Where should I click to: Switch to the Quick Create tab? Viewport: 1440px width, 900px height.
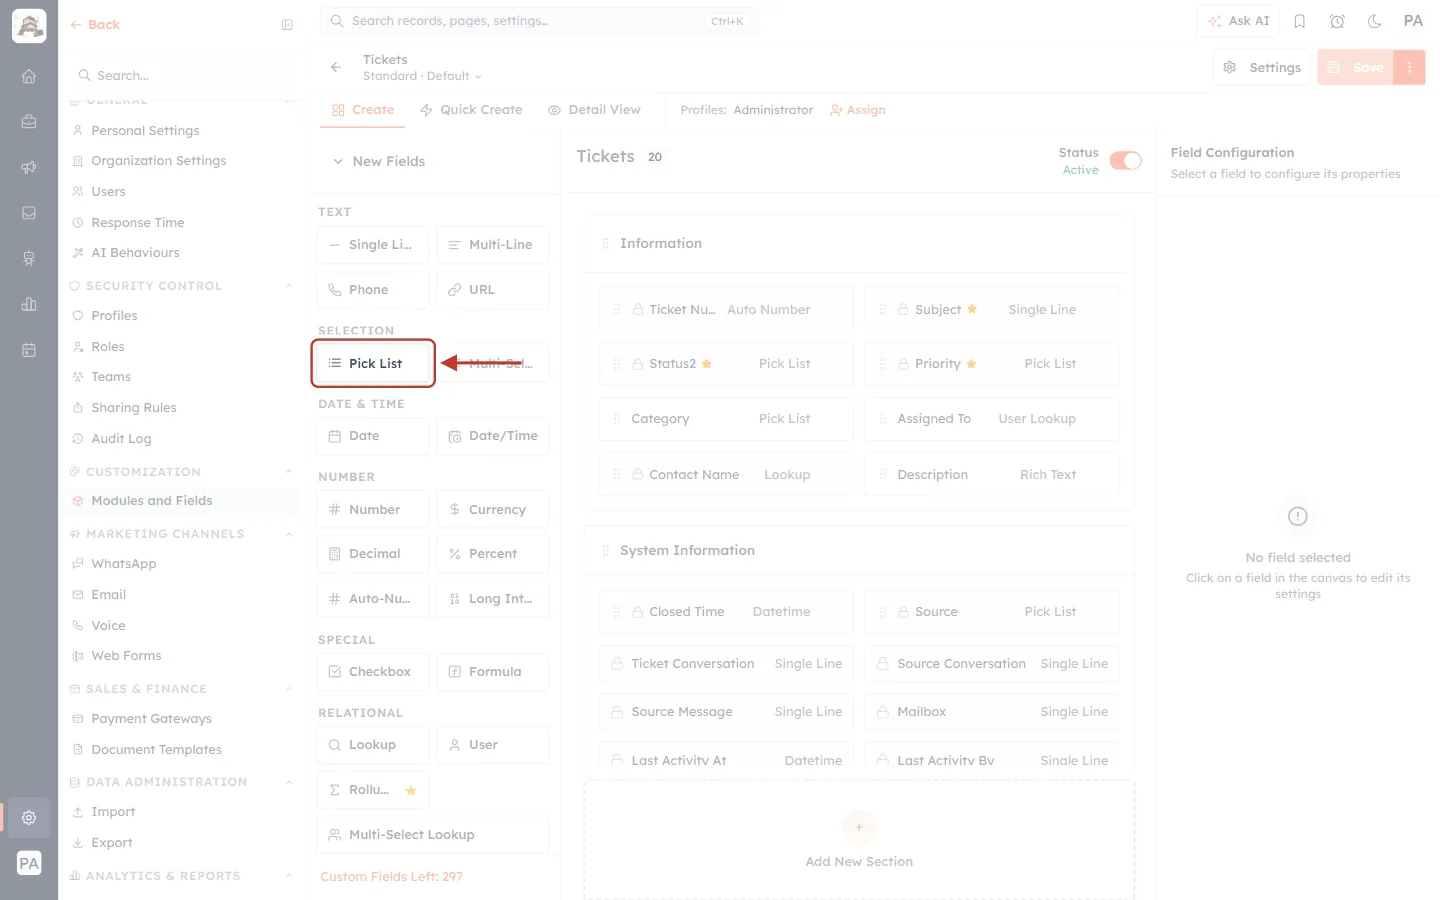coord(471,110)
